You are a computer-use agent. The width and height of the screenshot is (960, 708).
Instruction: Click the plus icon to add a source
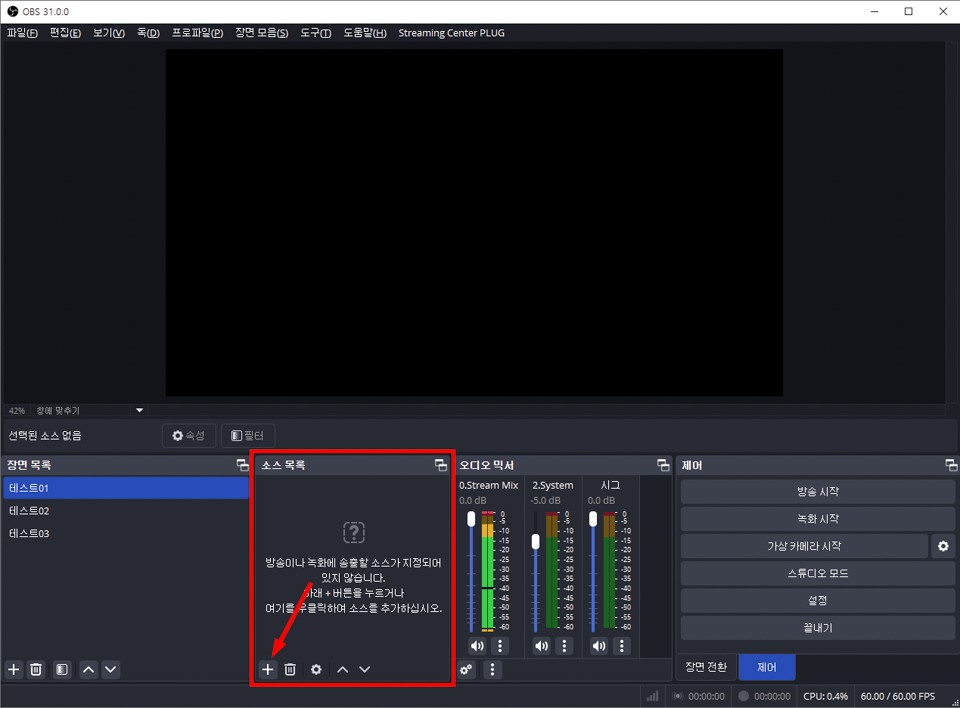click(x=268, y=669)
